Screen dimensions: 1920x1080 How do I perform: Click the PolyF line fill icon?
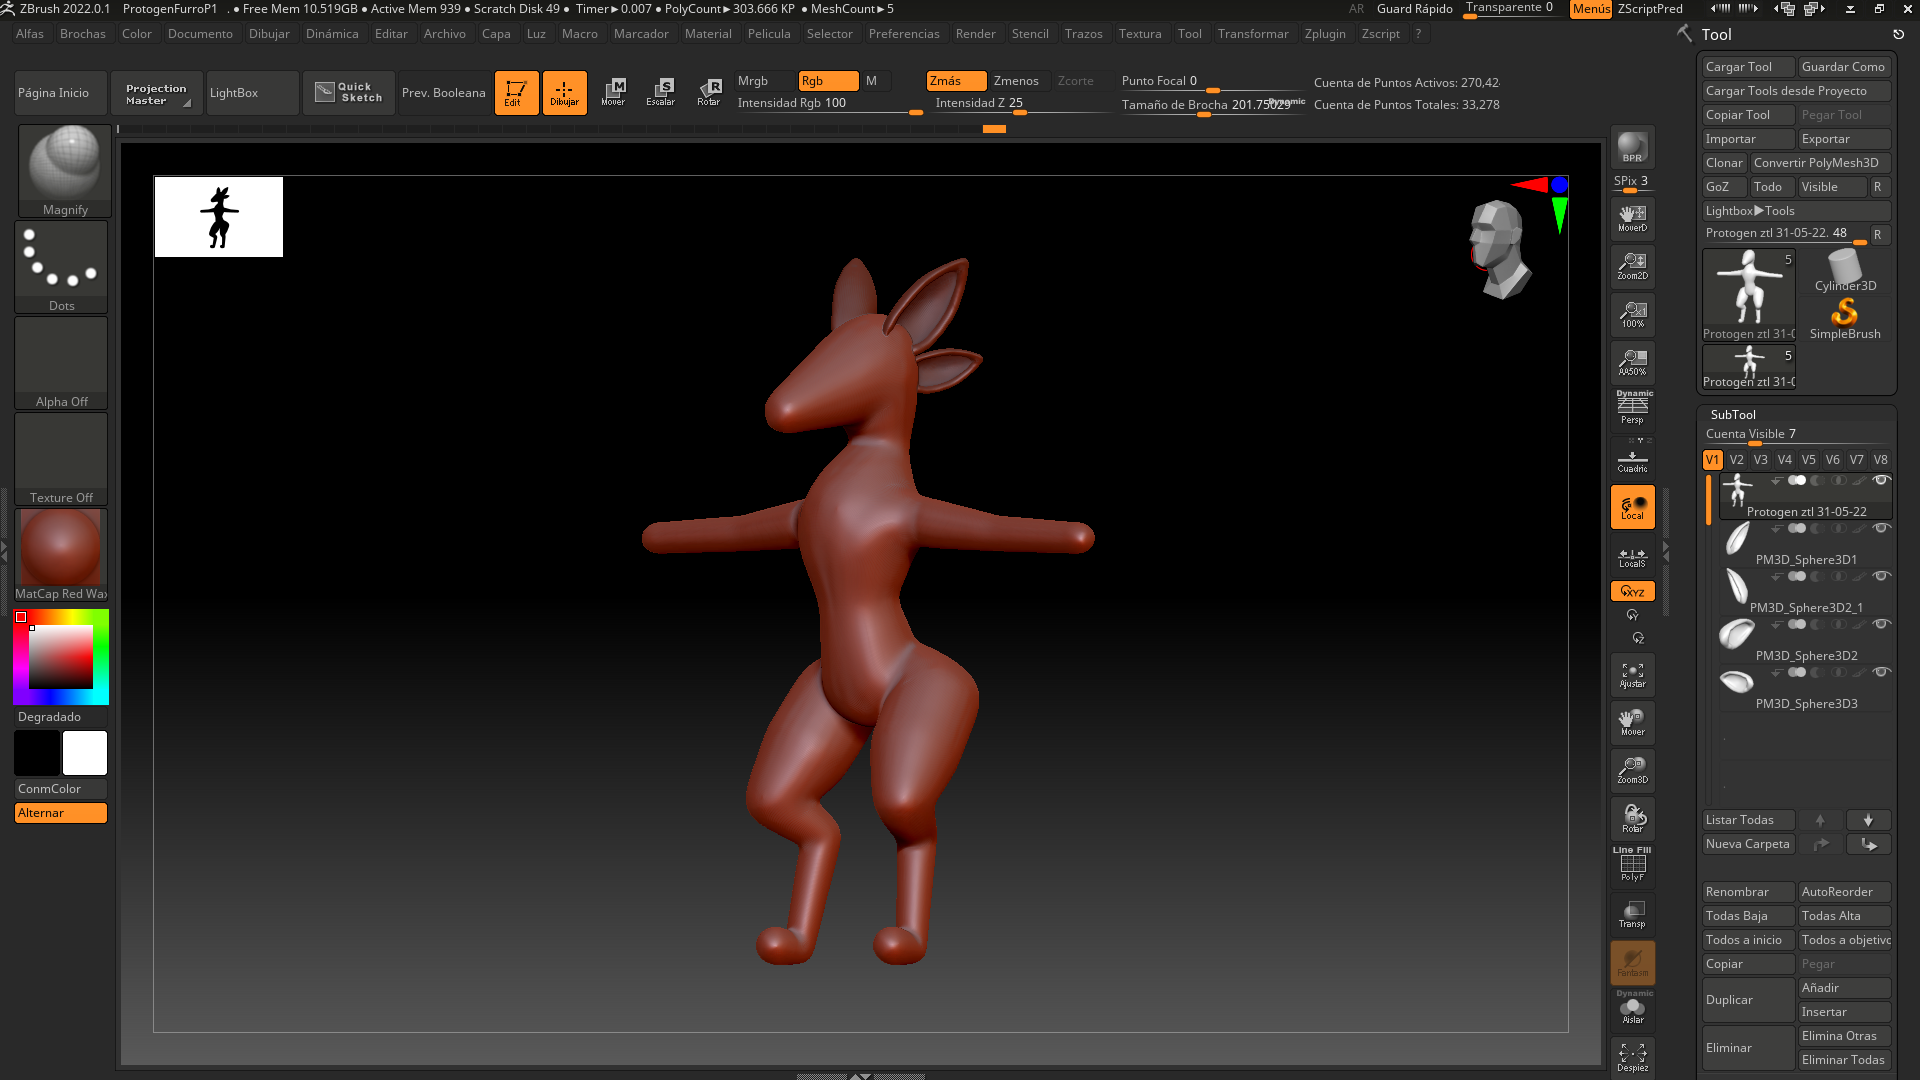1632,866
